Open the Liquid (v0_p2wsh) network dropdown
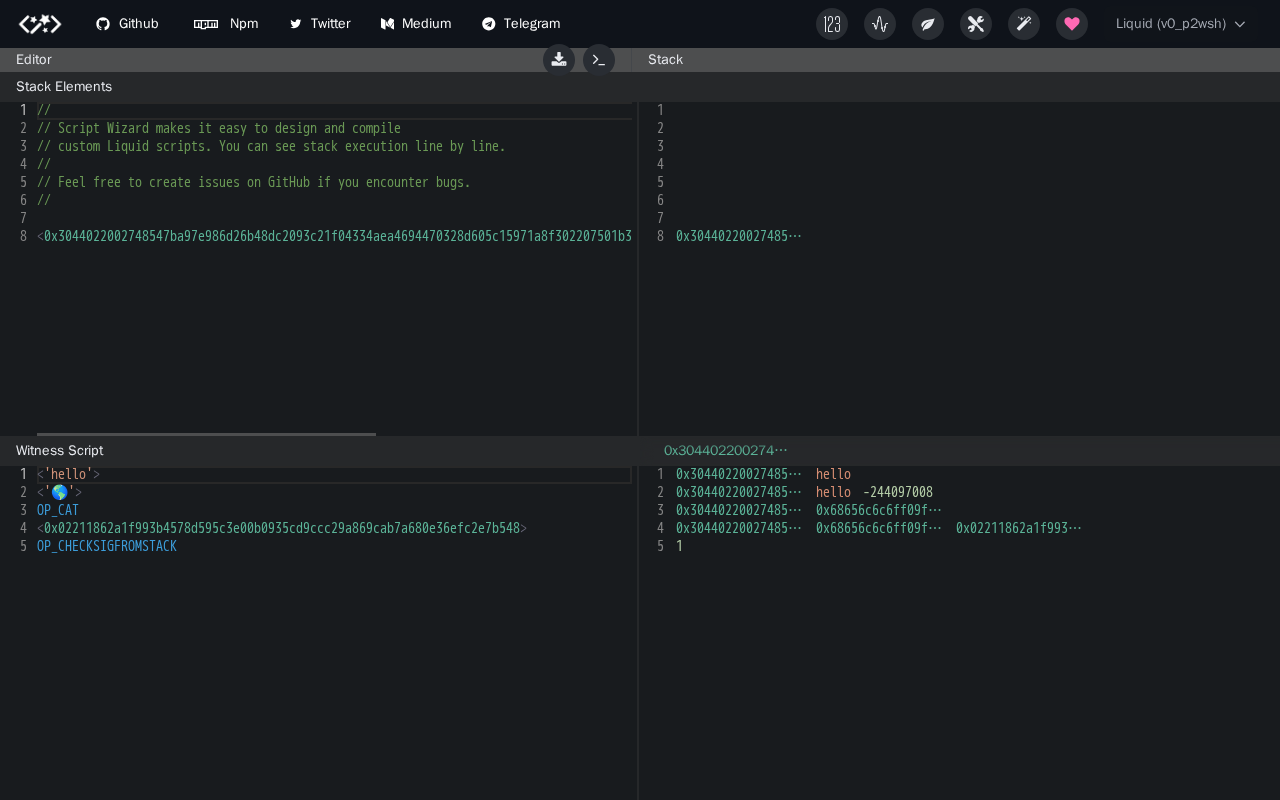 1180,24
